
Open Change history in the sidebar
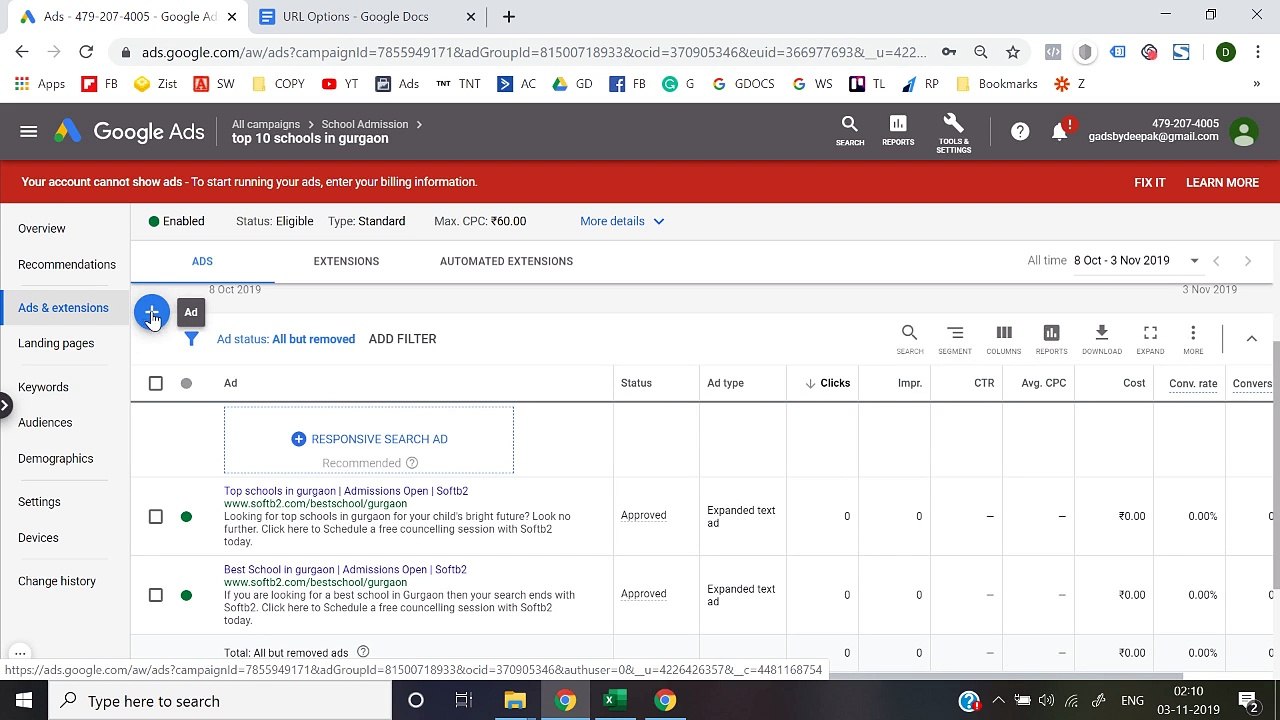pos(57,581)
